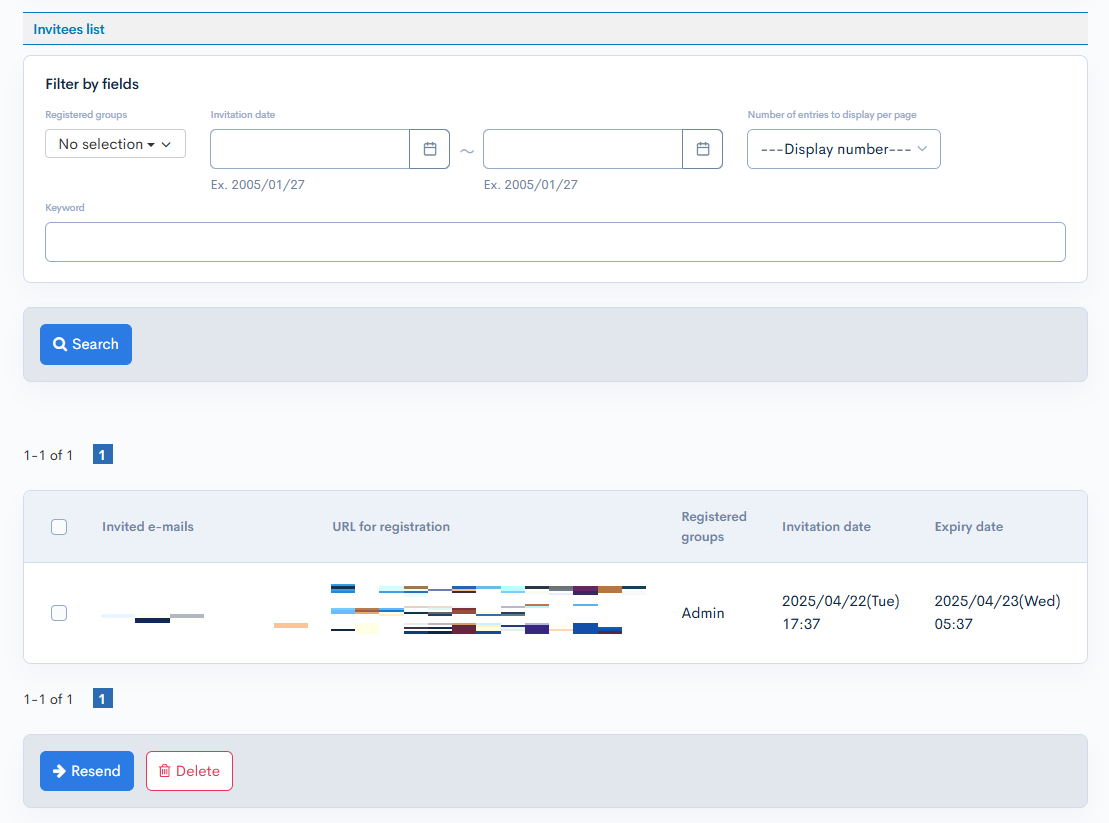Click the 'Expiry date' column header

[x=968, y=527]
